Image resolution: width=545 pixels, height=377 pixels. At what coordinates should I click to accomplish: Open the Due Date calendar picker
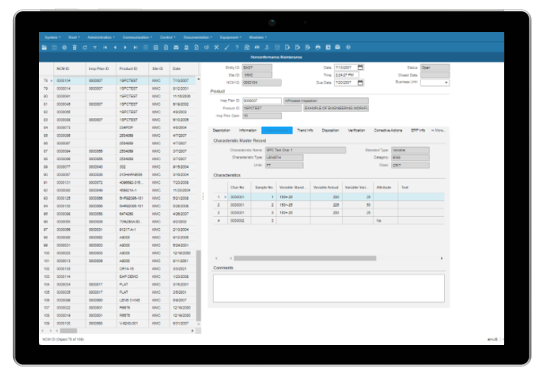[360, 83]
